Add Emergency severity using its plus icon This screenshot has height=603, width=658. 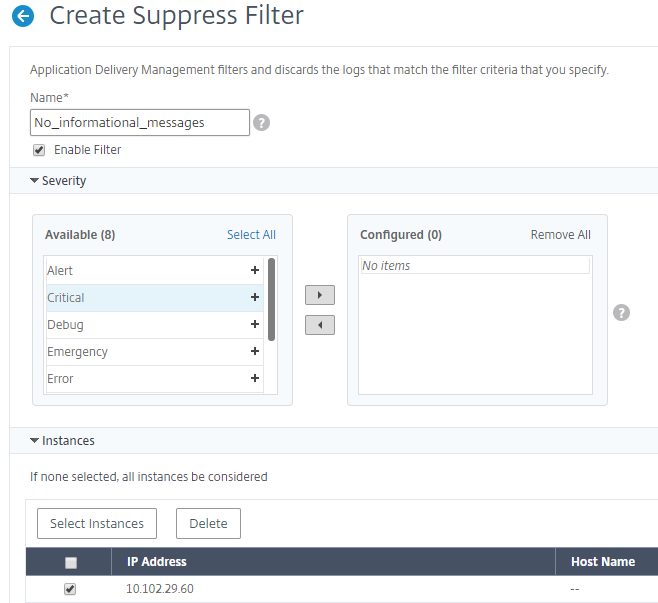tap(255, 351)
